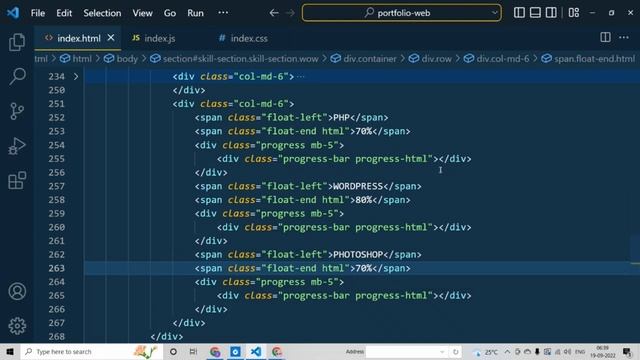Image resolution: width=640 pixels, height=360 pixels.
Task: Click the 70% value on line 253
Action: pyautogui.click(x=364, y=131)
